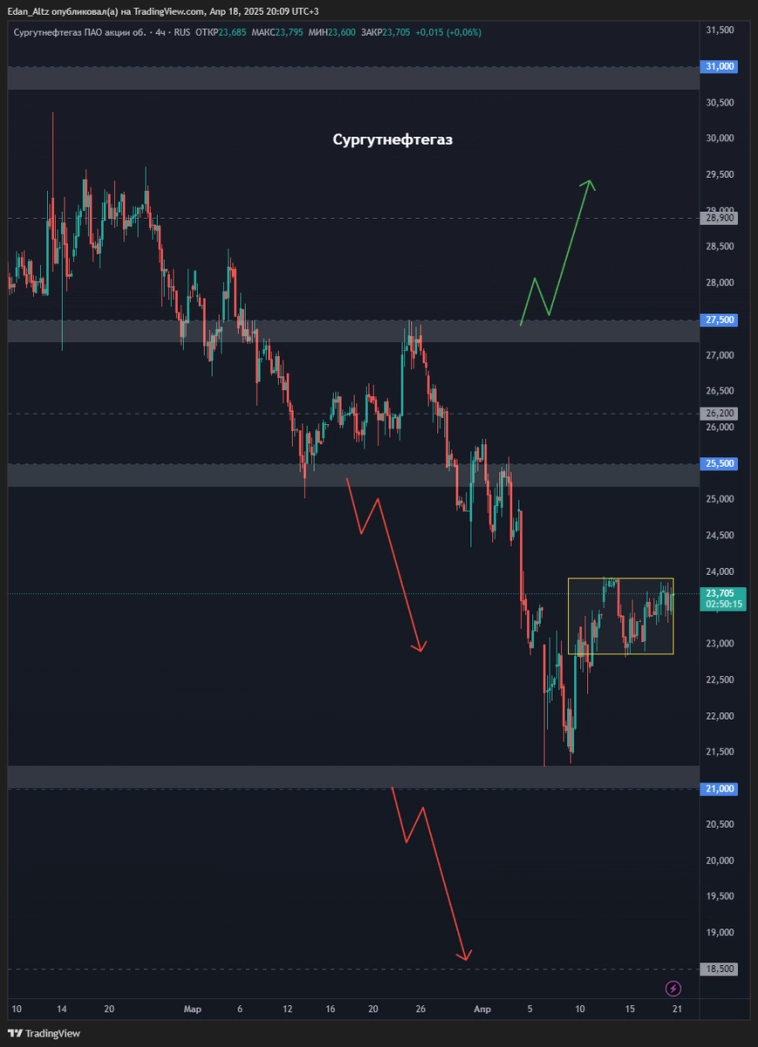Click the purple lightning bolt icon
The height and width of the screenshot is (1047, 758).
673,989
